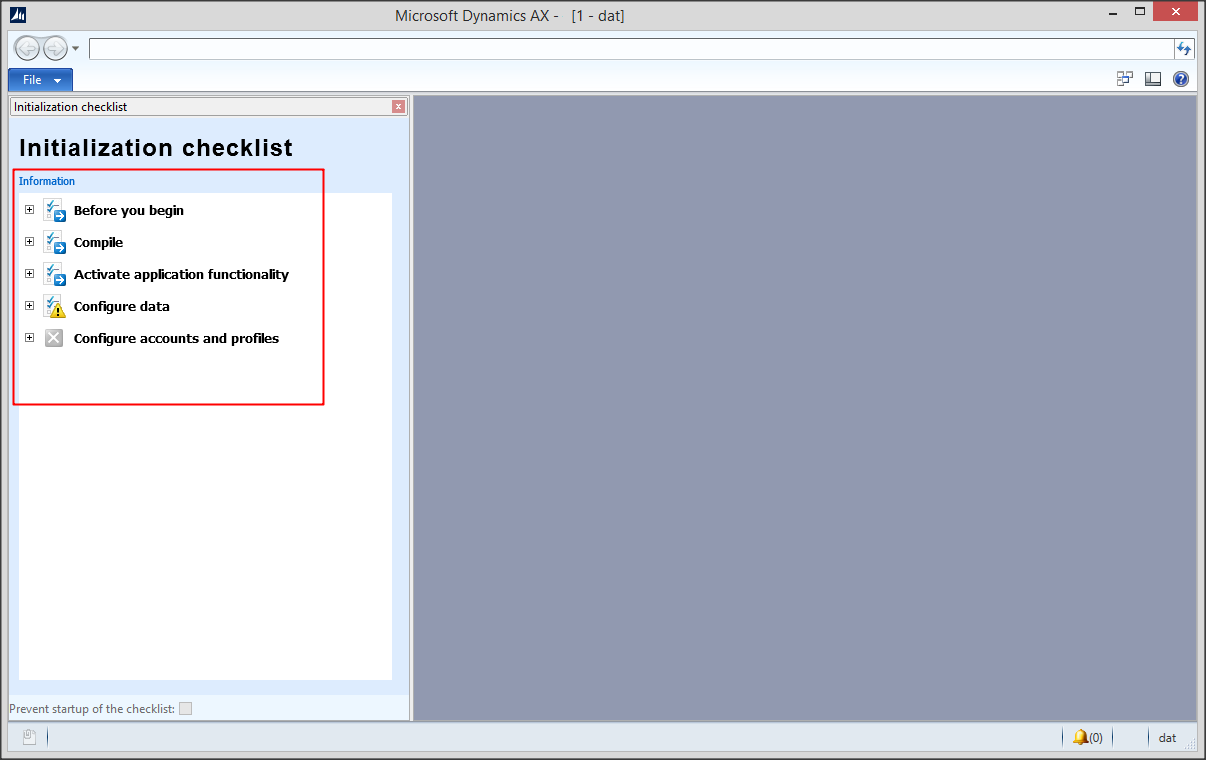The height and width of the screenshot is (760, 1206).
Task: Click the view layout icon next to help
Action: pos(1153,79)
